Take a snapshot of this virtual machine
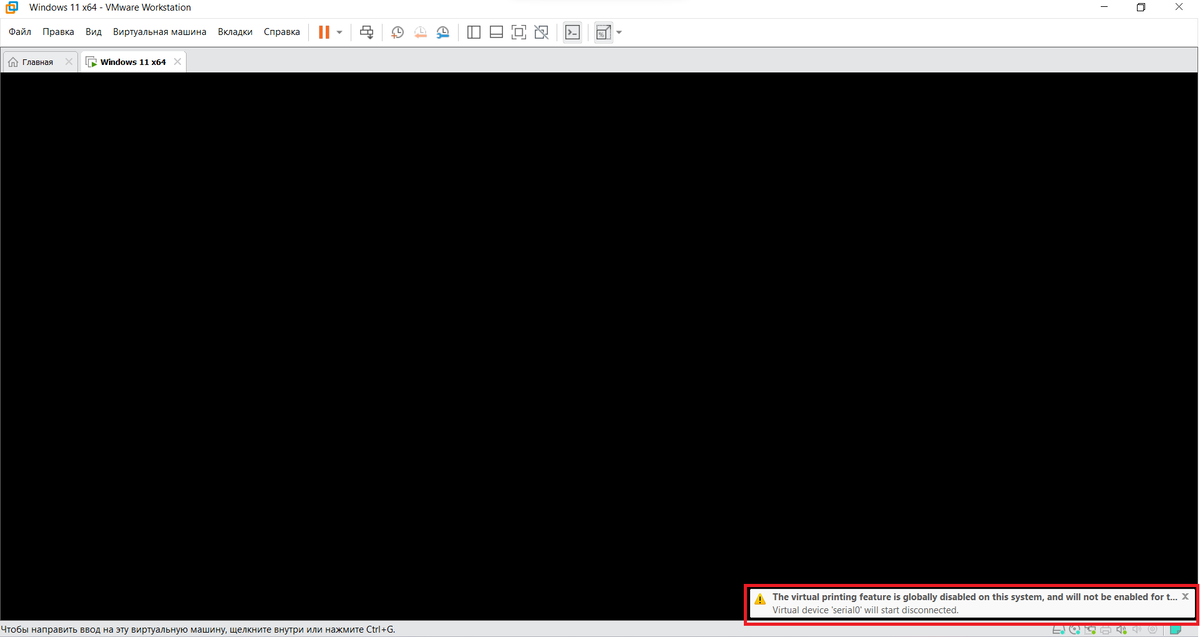 [397, 32]
